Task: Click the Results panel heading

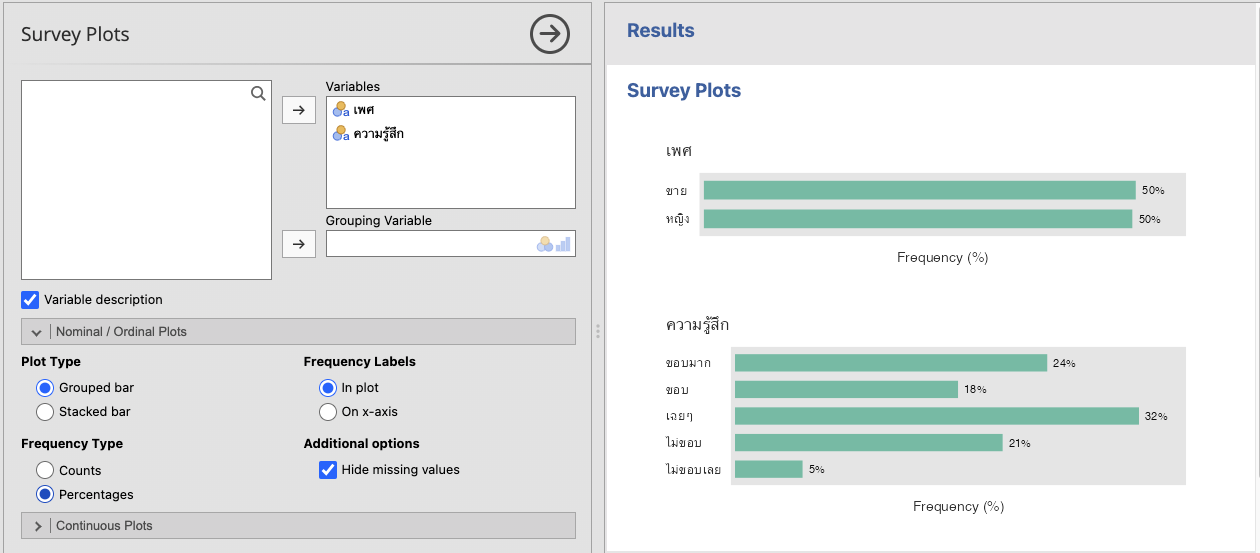Action: (x=660, y=31)
